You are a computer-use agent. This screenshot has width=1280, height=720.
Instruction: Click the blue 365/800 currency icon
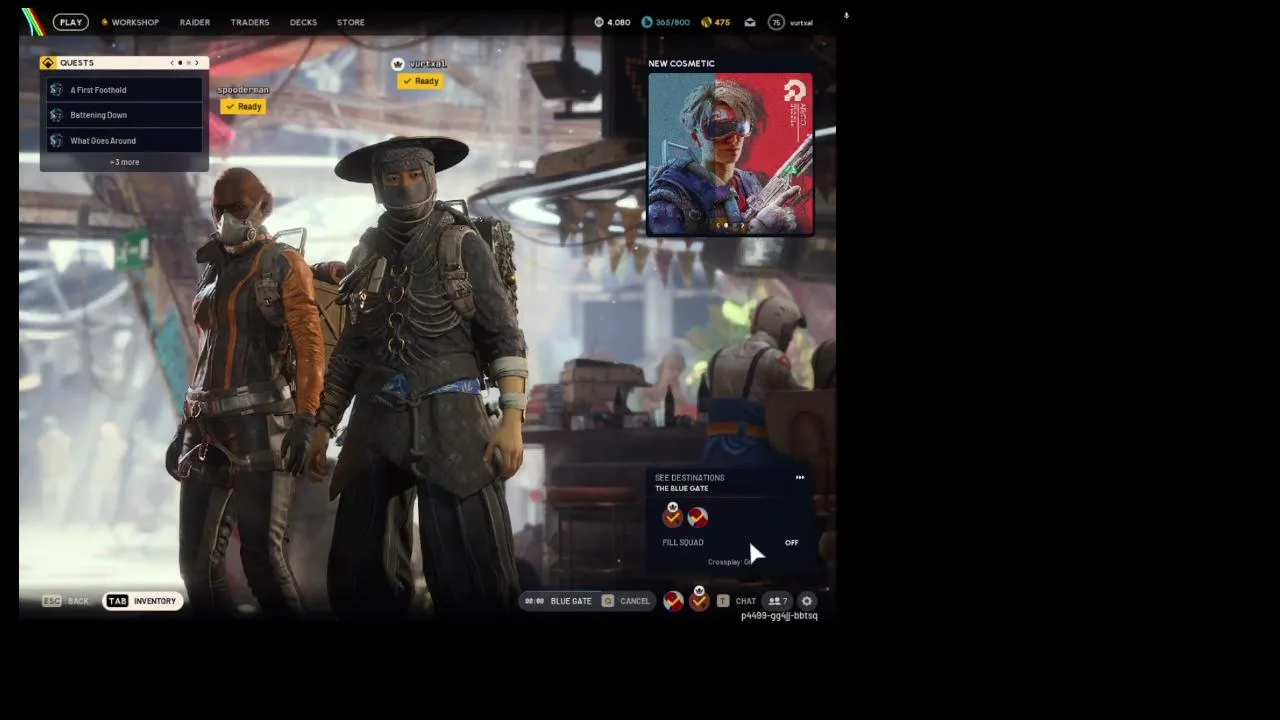pos(647,22)
